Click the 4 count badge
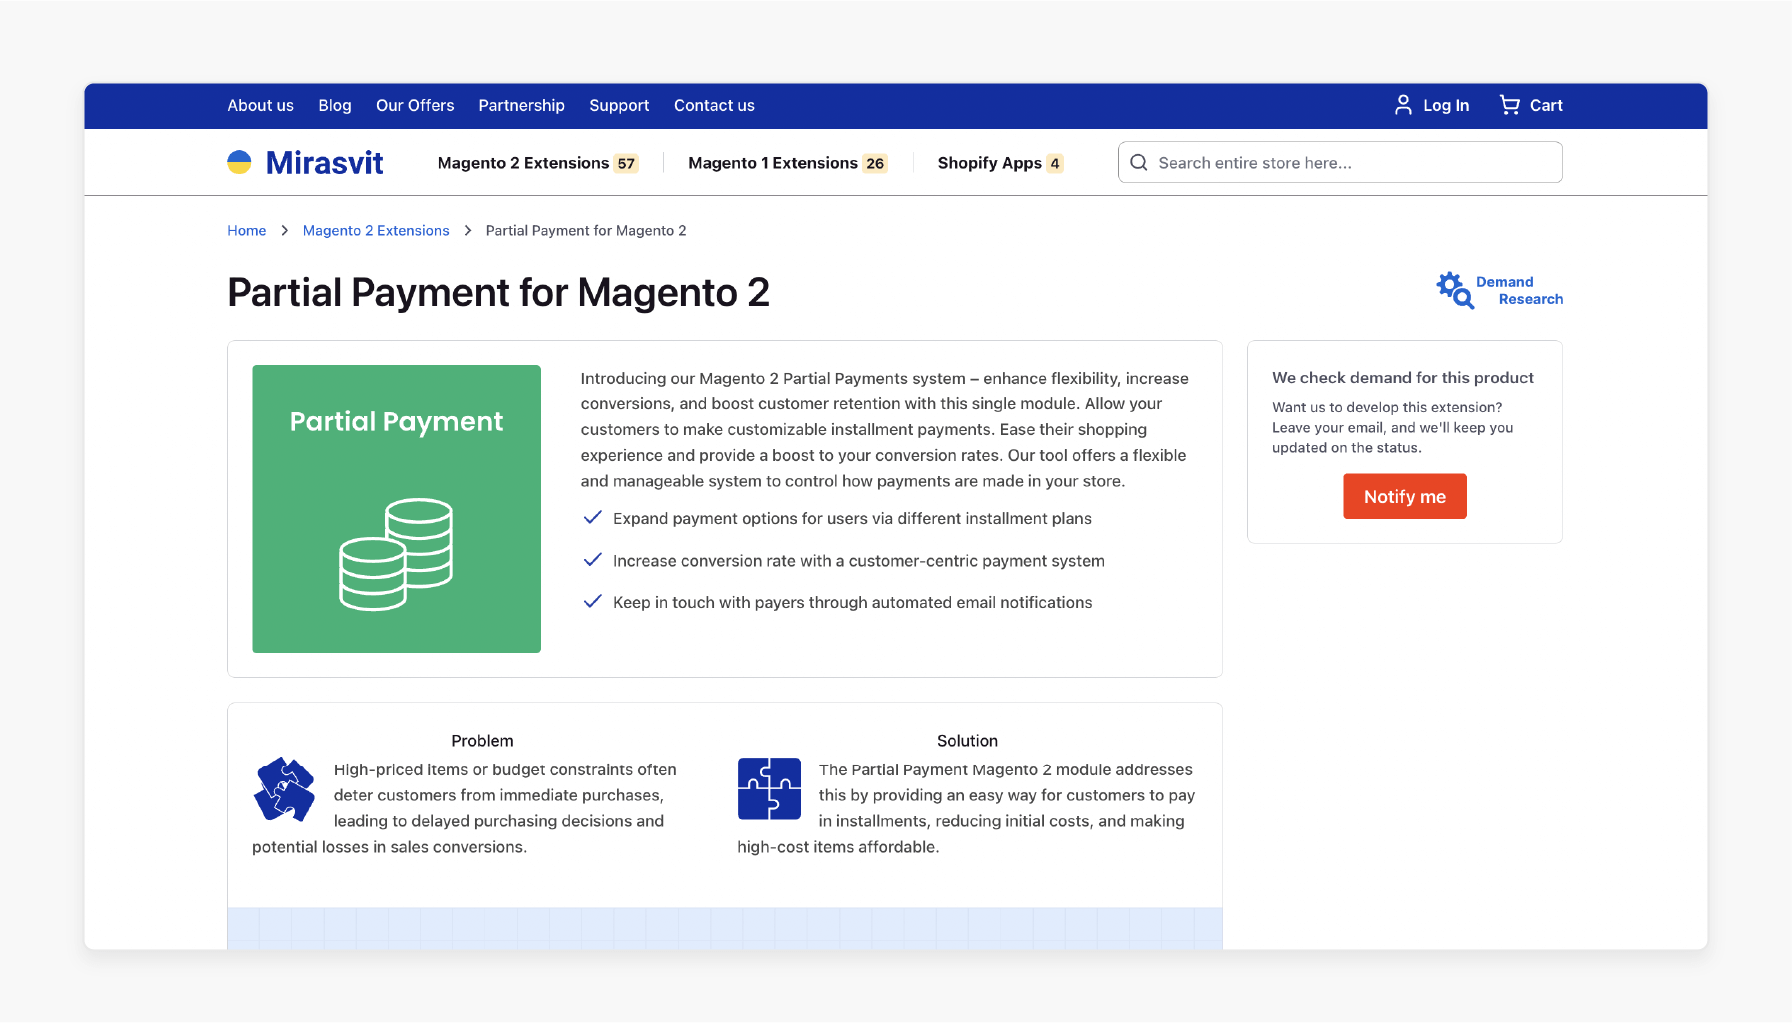Viewport: 1792px width, 1023px height. click(x=1055, y=163)
